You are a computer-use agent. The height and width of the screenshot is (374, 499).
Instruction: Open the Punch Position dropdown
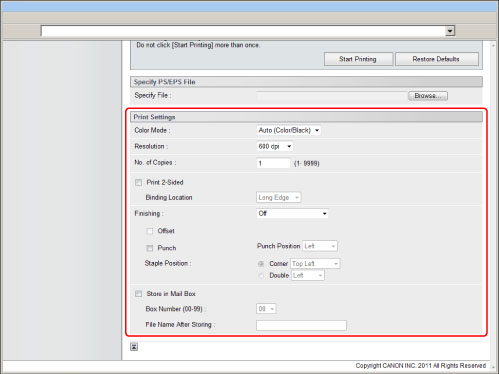coord(320,246)
